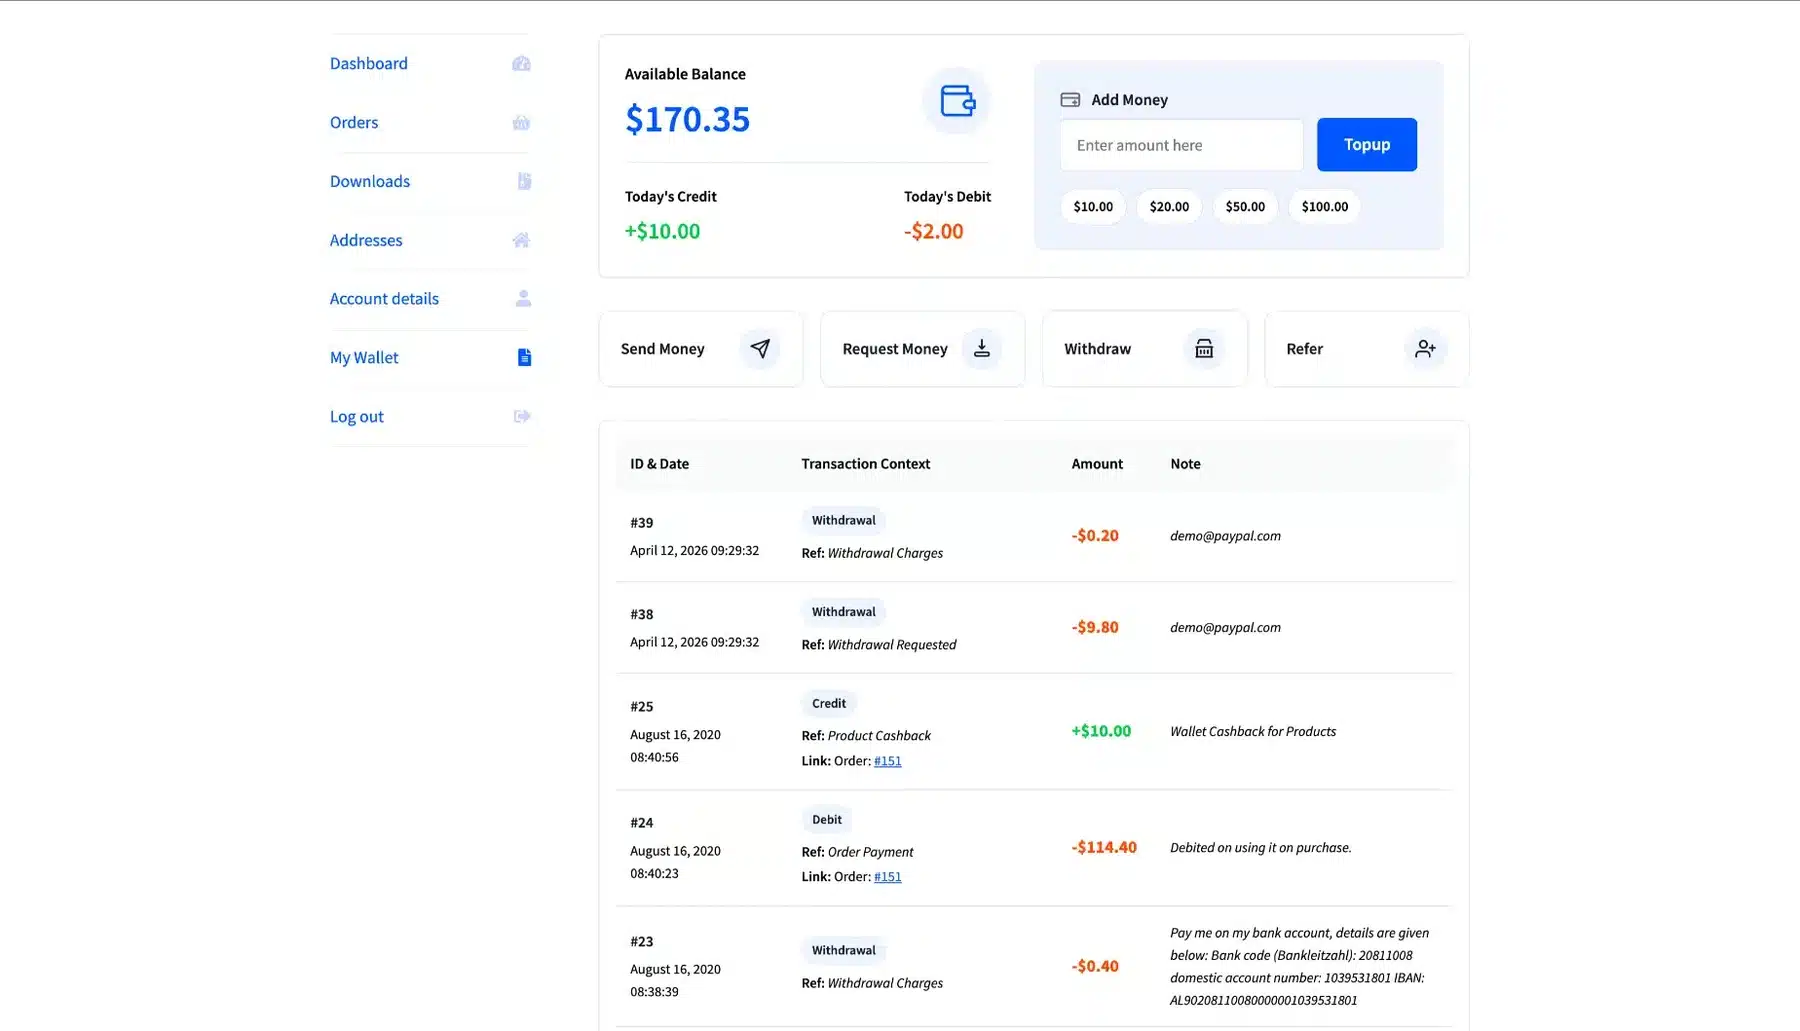Select Addresses in the sidebar
1800x1031 pixels.
[366, 240]
